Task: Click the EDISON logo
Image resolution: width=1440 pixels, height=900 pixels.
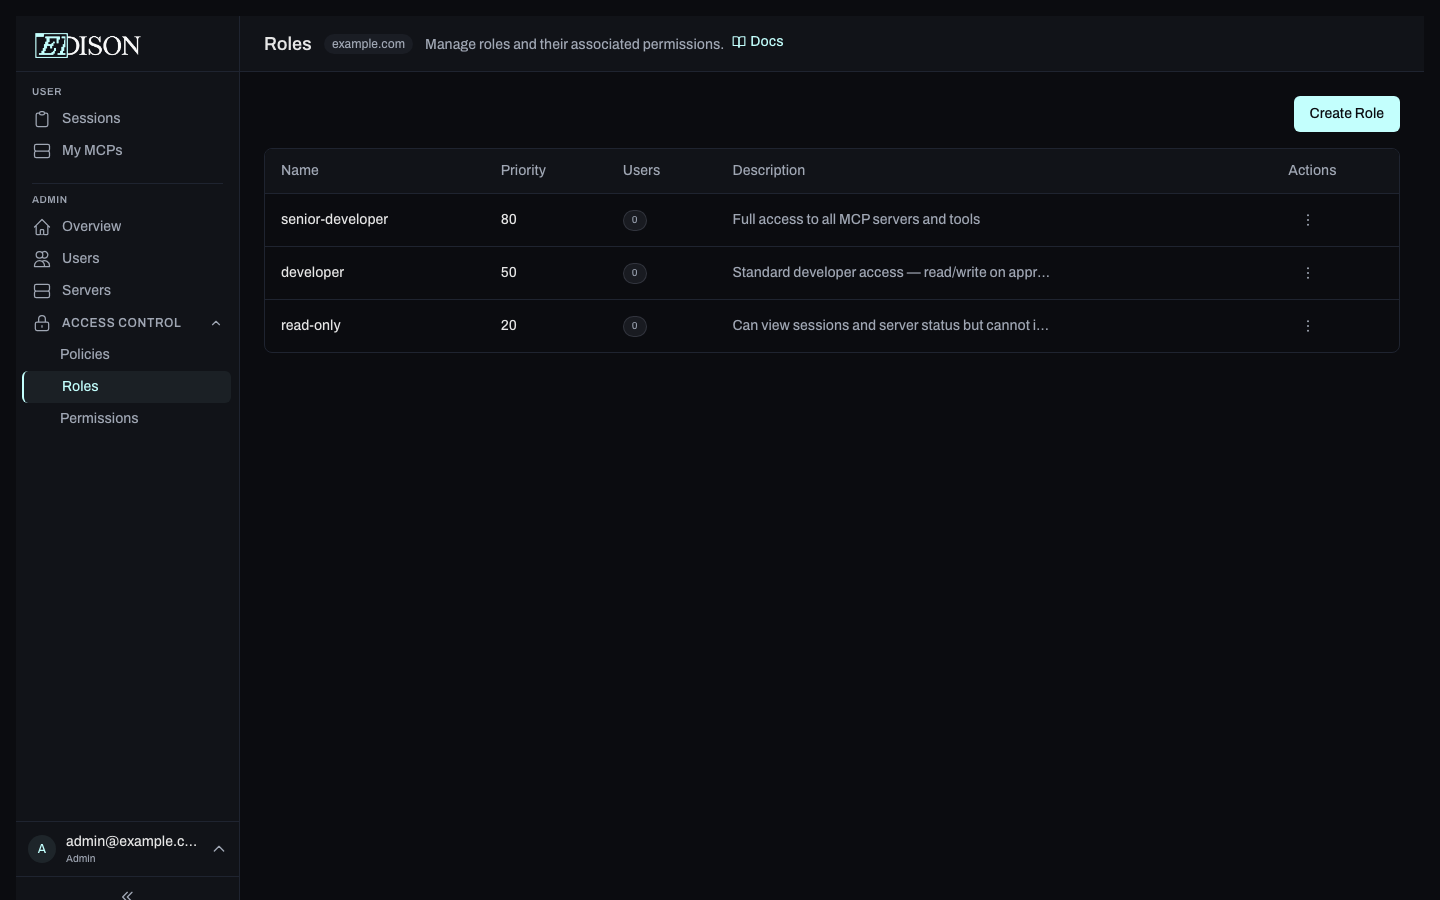Action: [87, 45]
